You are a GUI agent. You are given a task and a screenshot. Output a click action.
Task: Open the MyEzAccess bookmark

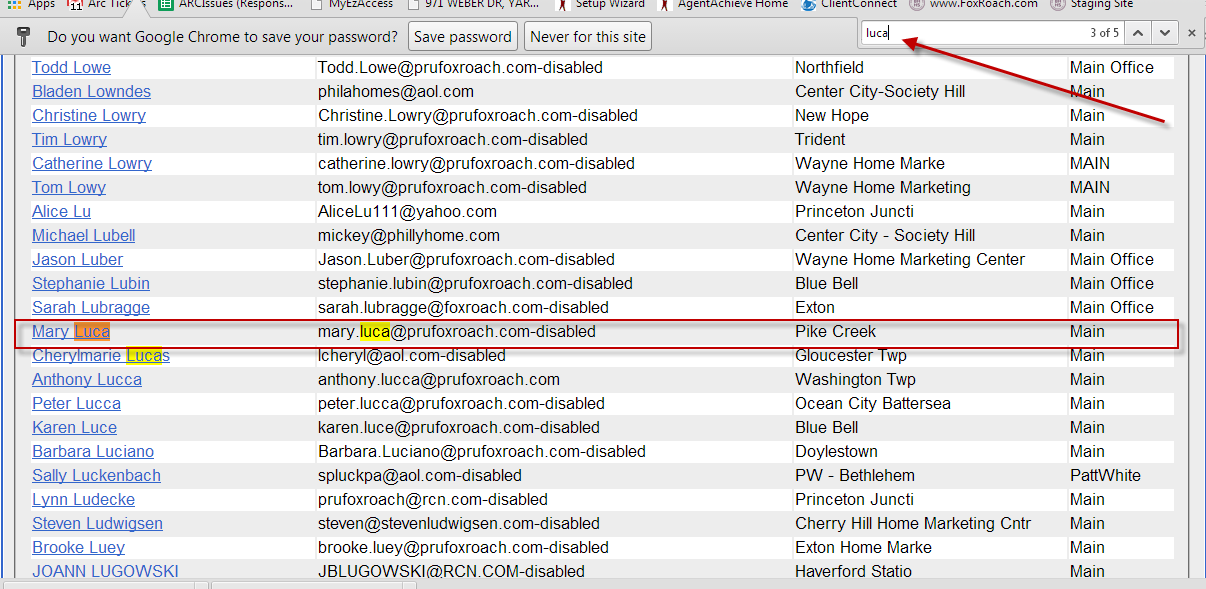[351, 4]
